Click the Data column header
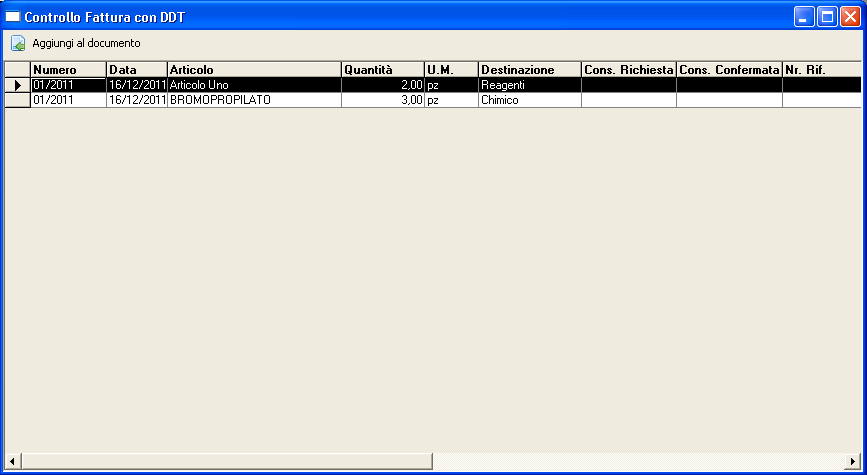 click(136, 69)
